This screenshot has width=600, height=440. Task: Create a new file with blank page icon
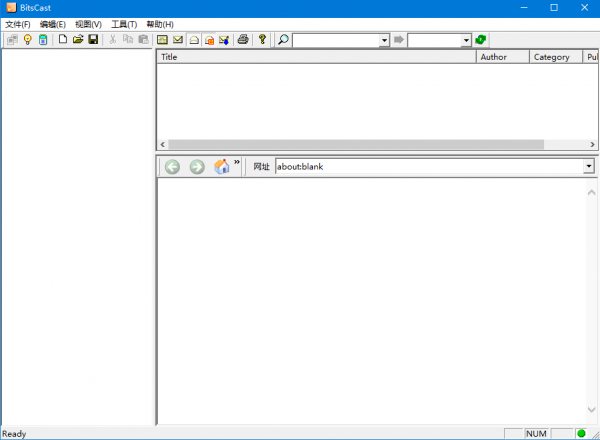(x=63, y=39)
